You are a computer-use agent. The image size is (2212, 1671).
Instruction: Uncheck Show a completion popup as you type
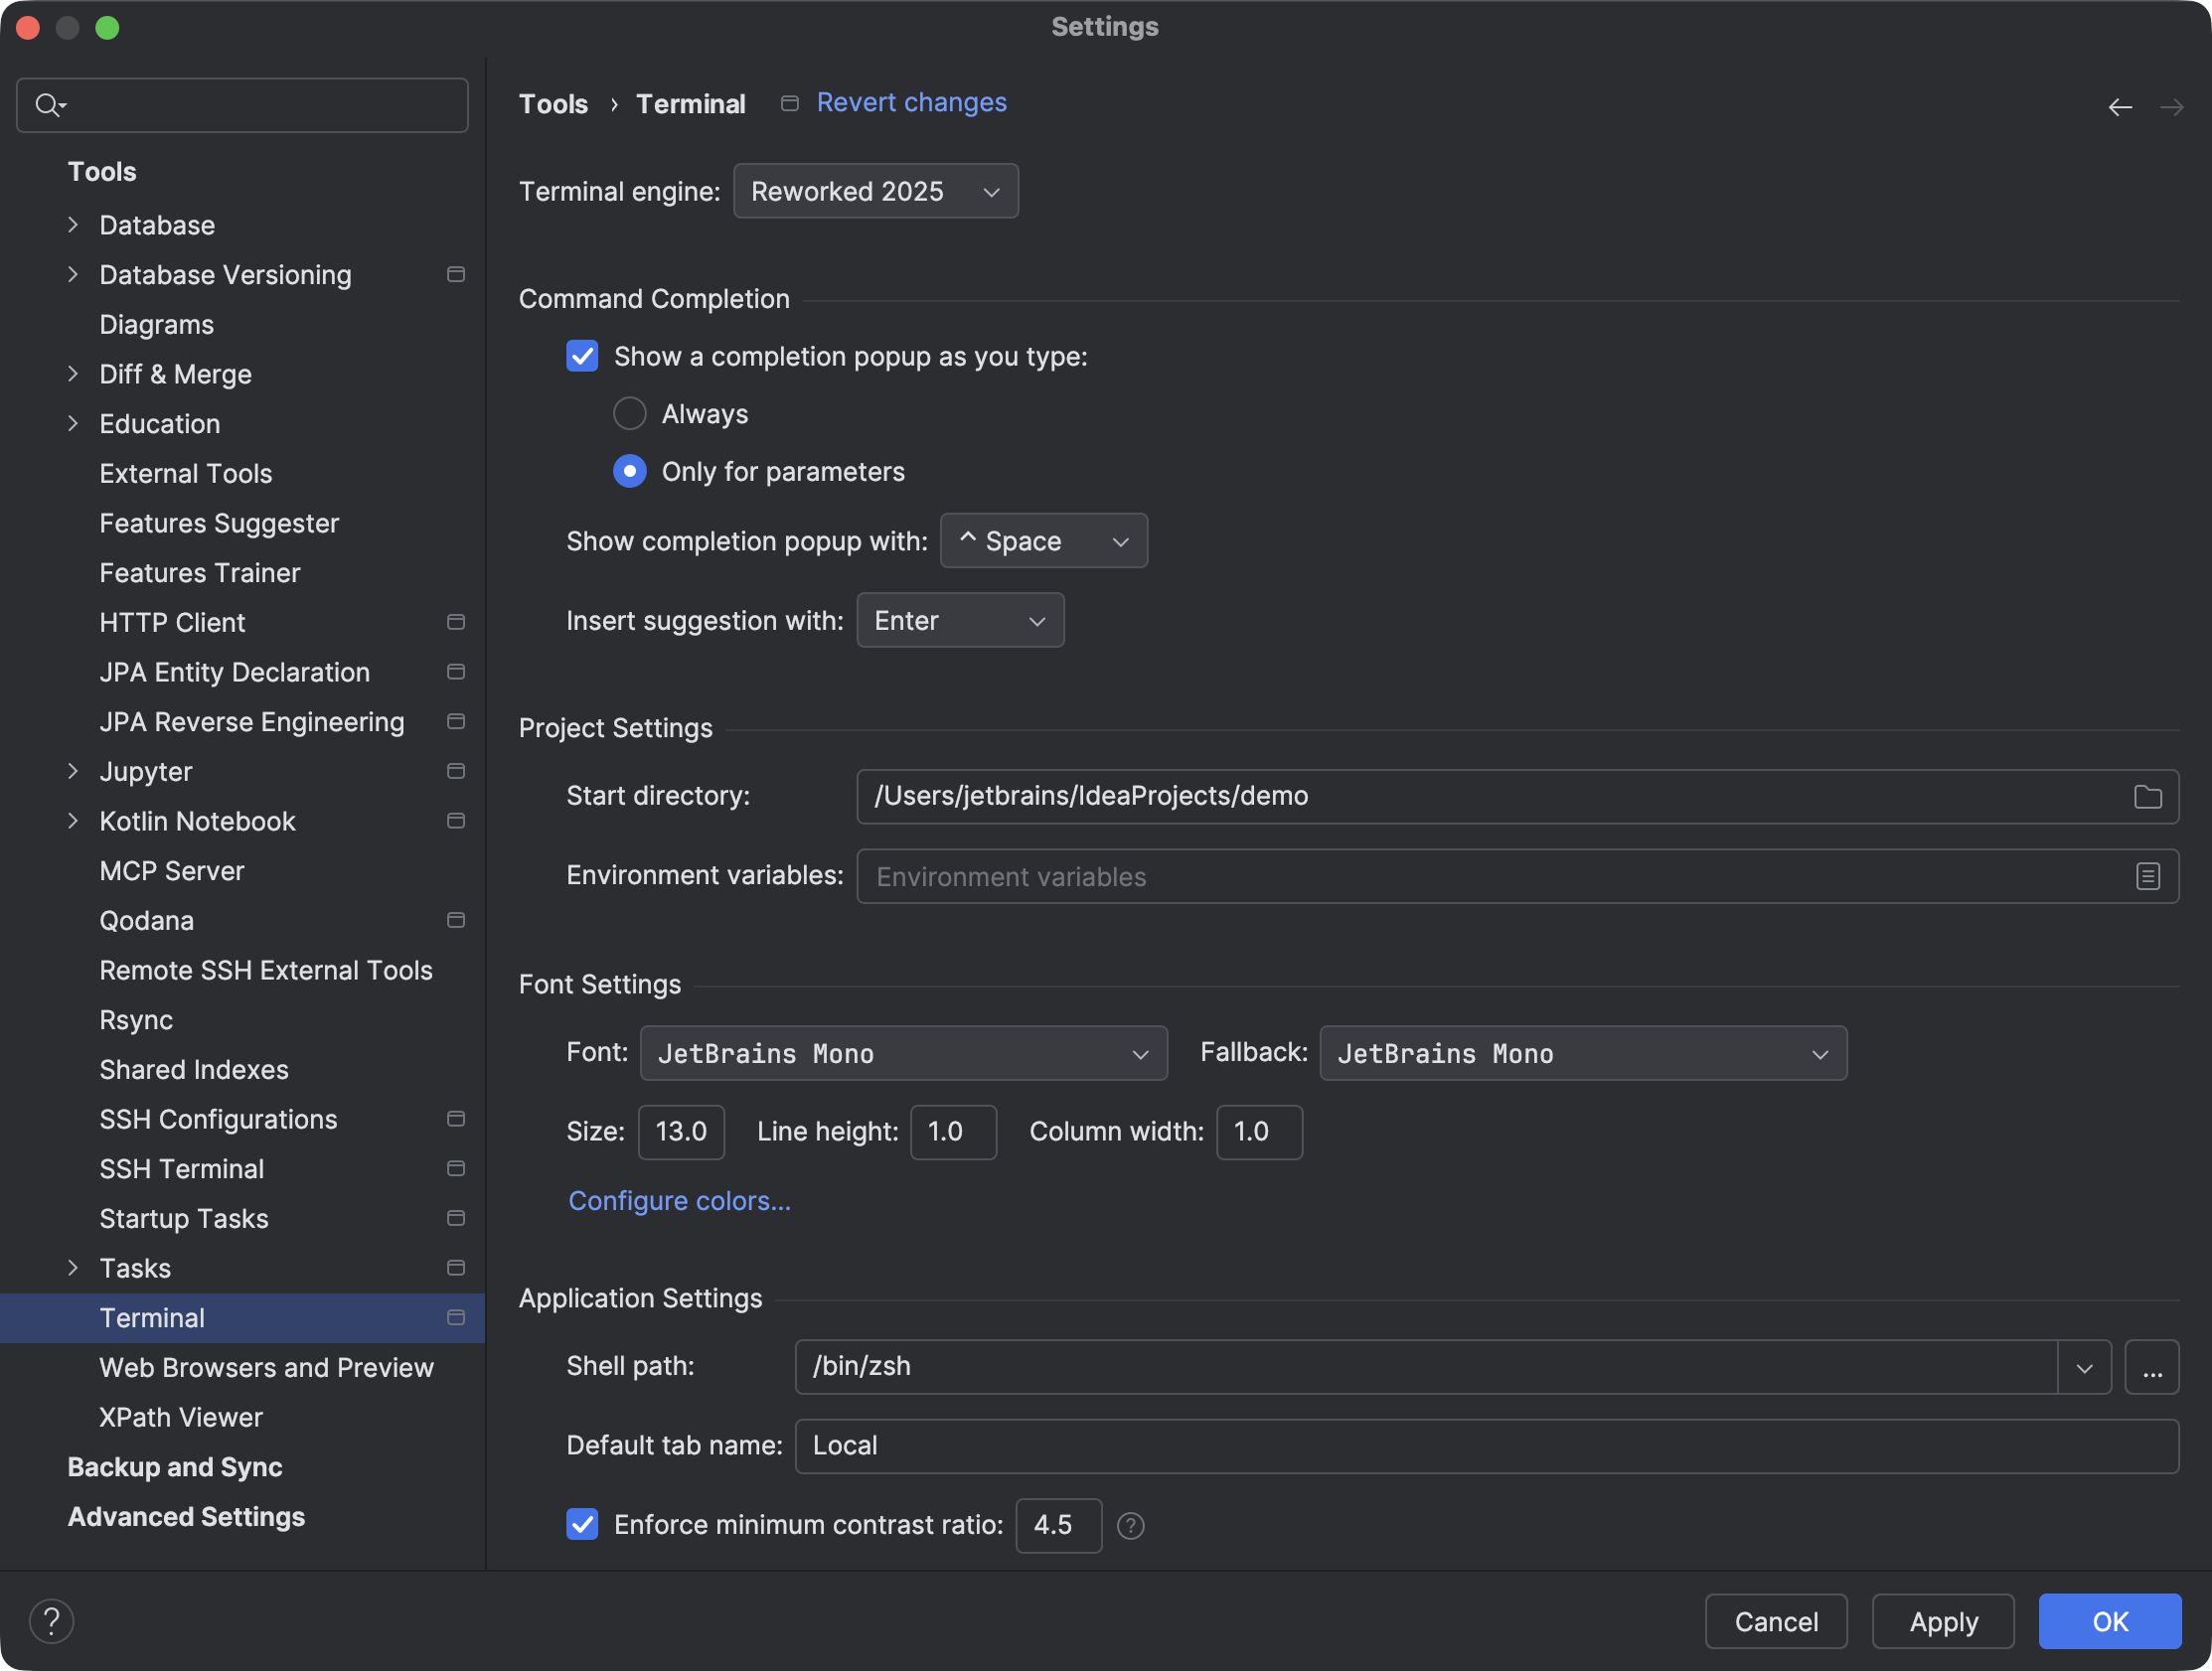coord(582,356)
